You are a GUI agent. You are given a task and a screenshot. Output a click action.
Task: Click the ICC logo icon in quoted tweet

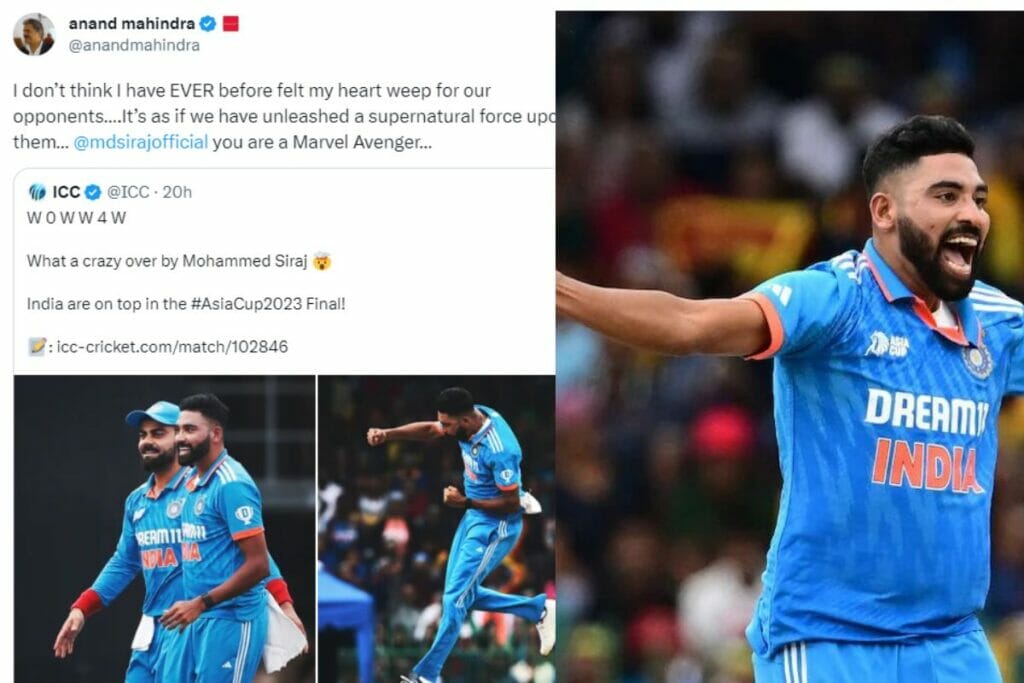[37, 192]
